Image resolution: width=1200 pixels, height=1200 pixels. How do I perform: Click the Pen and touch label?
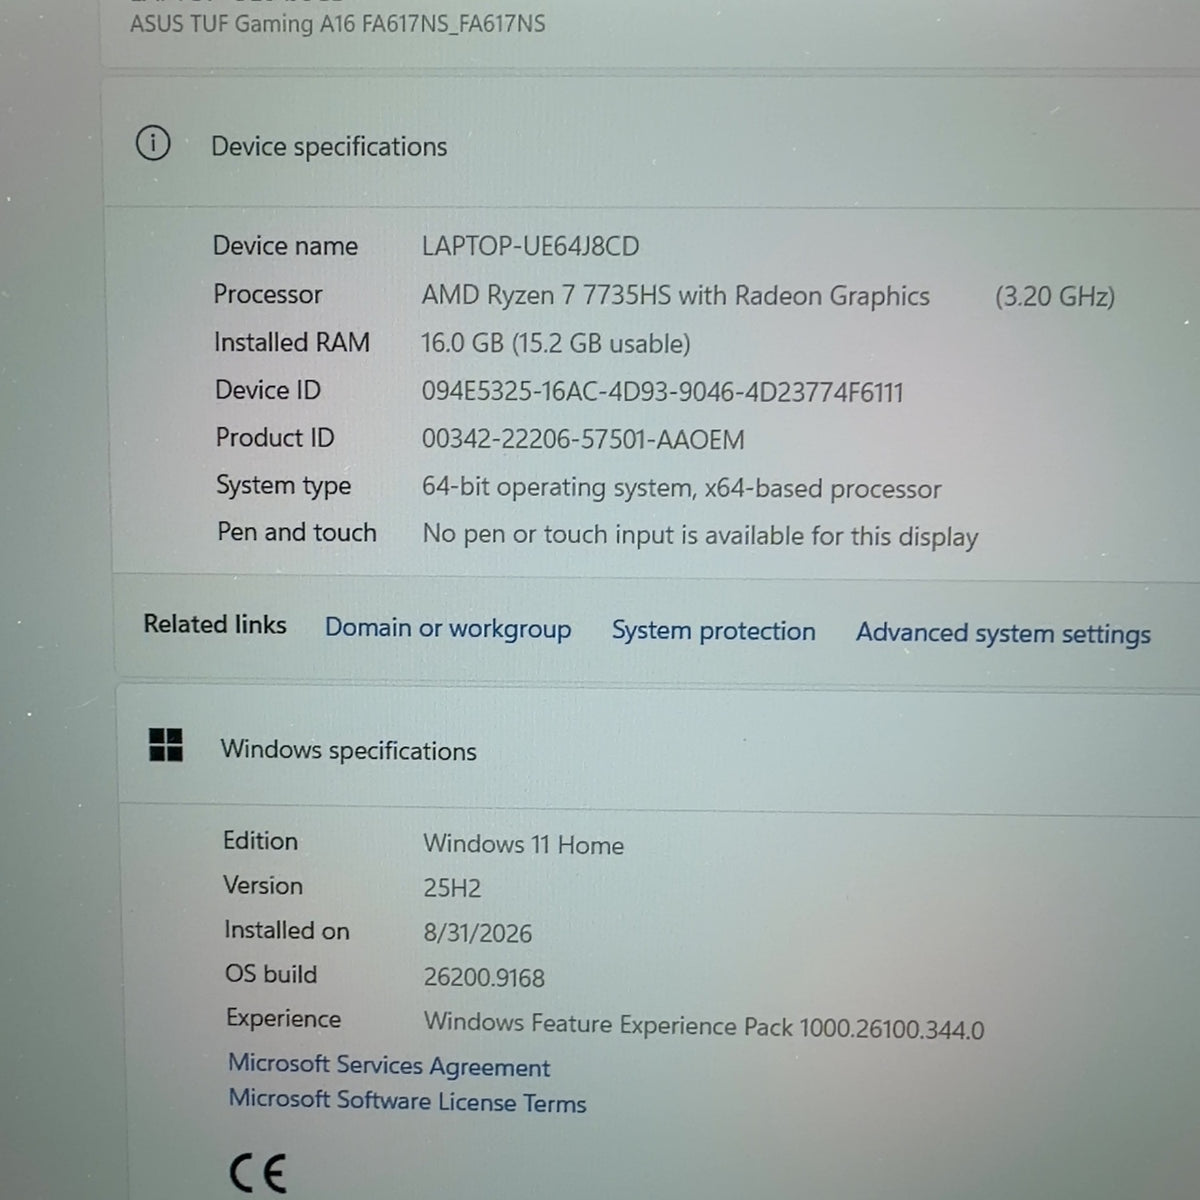[297, 532]
